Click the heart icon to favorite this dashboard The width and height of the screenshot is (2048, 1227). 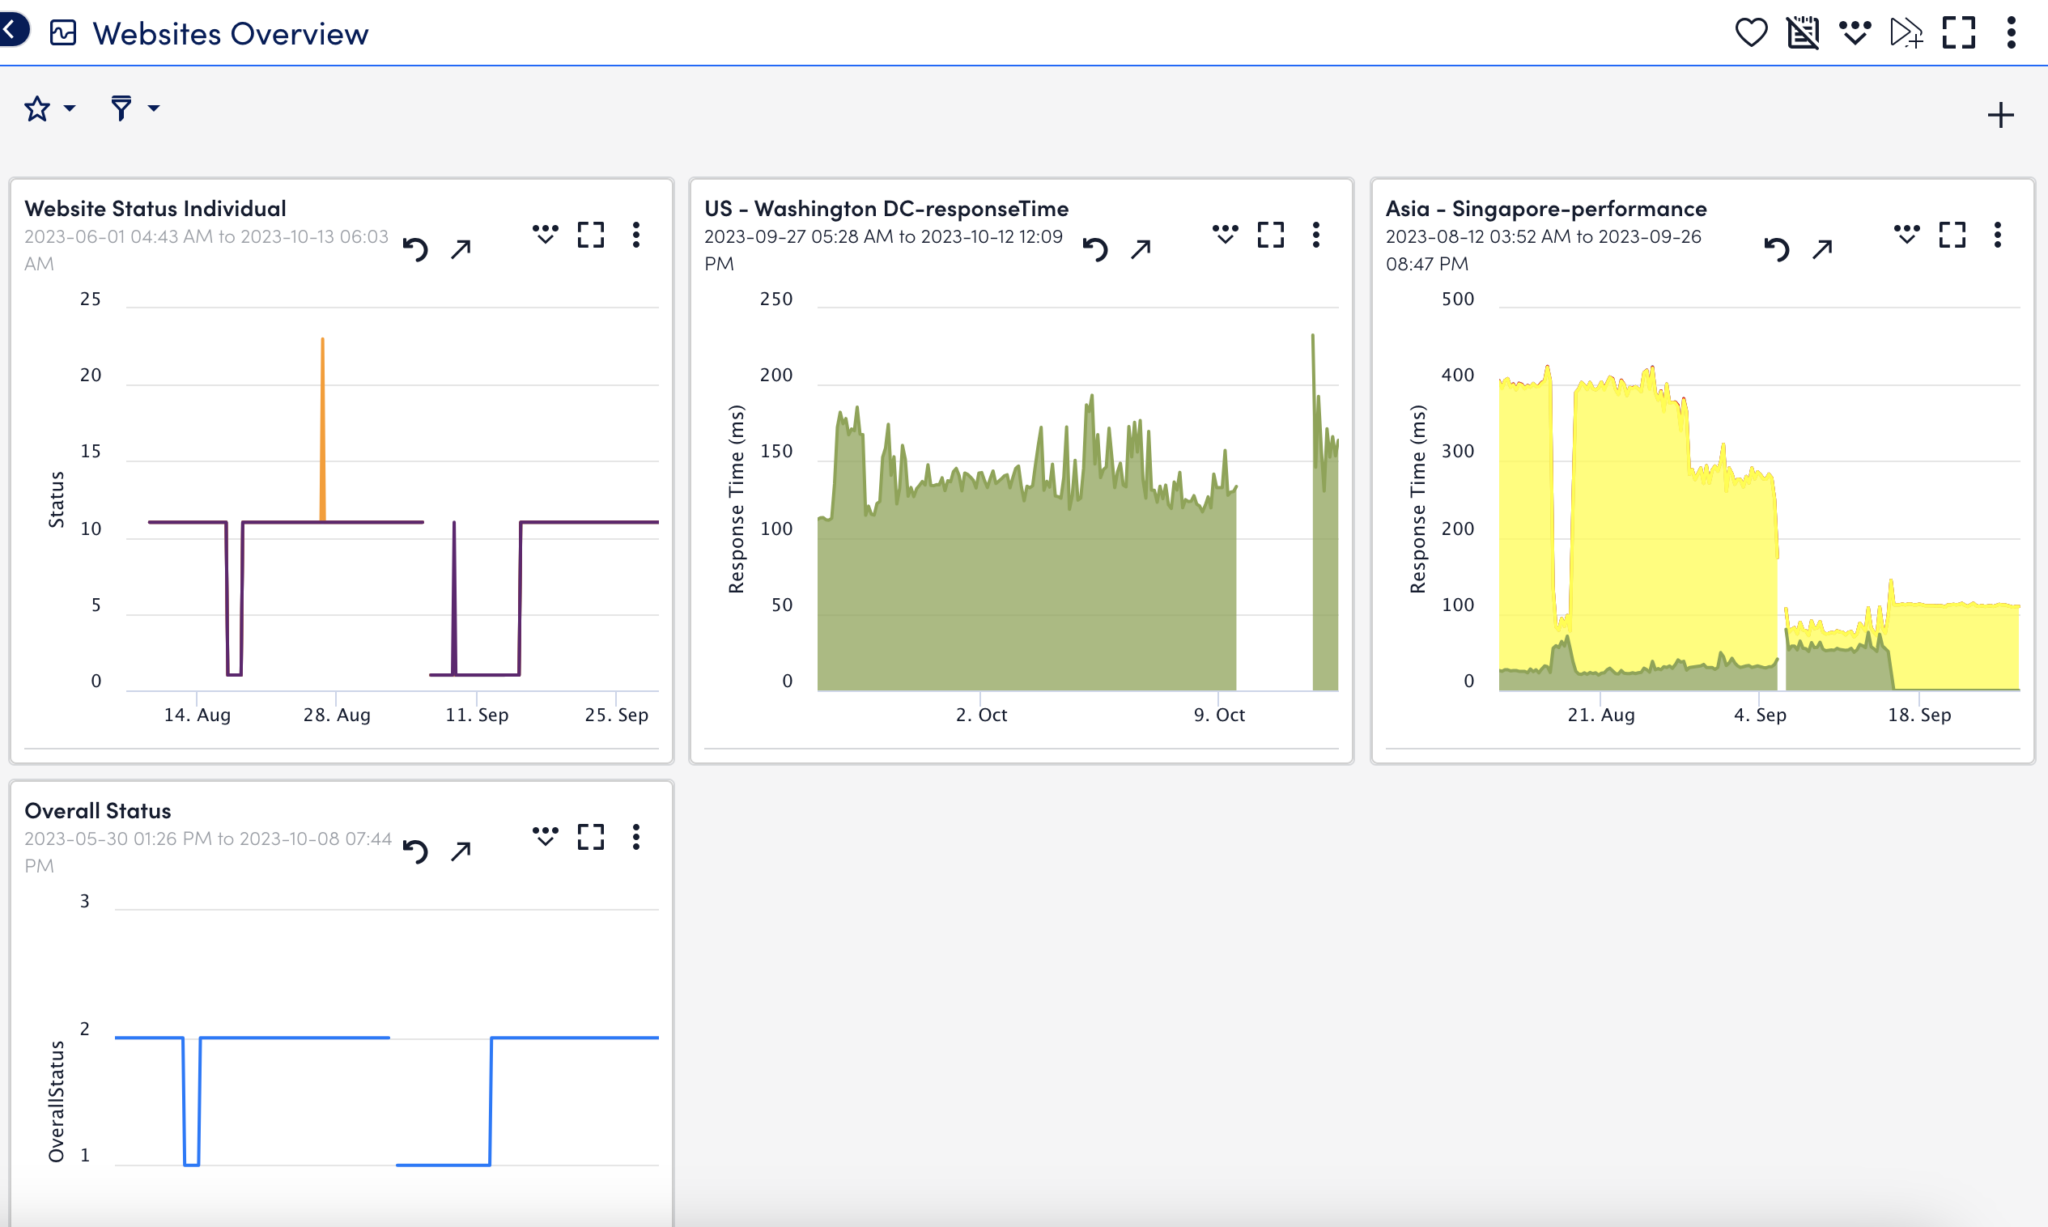coord(1751,32)
